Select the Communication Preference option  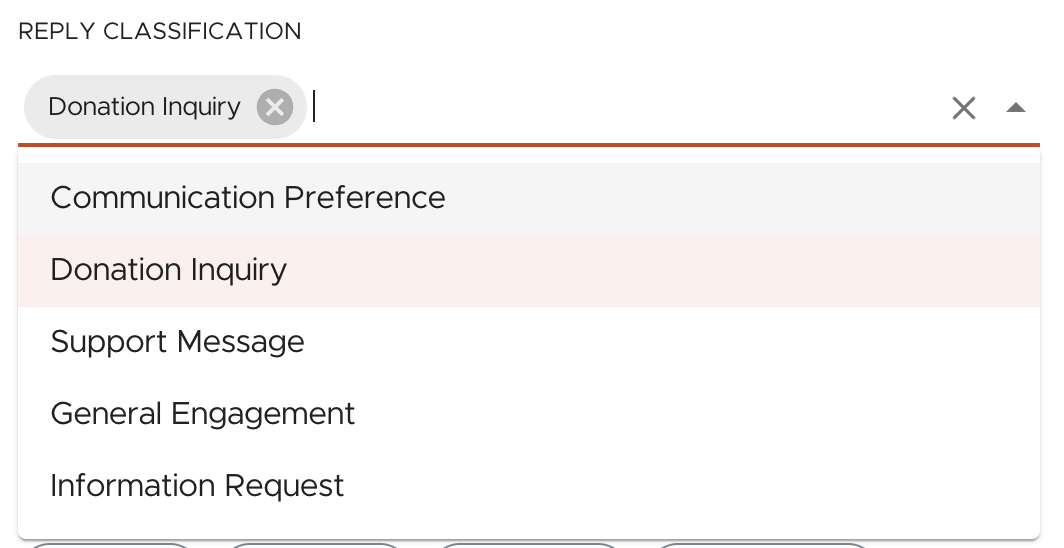(x=248, y=198)
